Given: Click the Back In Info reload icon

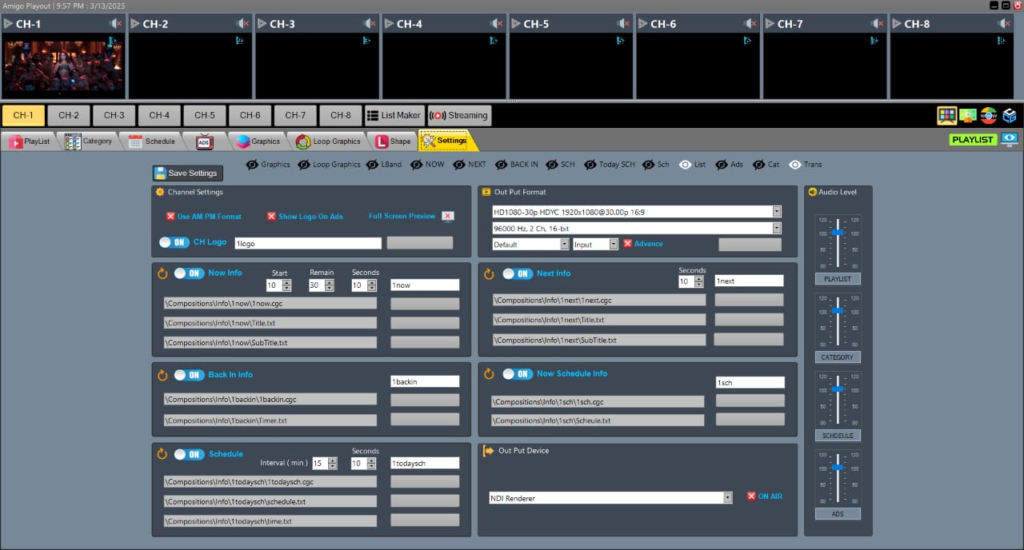Looking at the screenshot, I should pos(162,376).
